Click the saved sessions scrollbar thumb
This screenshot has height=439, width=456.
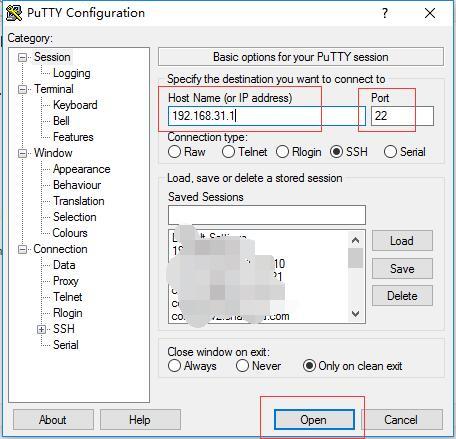coord(355,258)
